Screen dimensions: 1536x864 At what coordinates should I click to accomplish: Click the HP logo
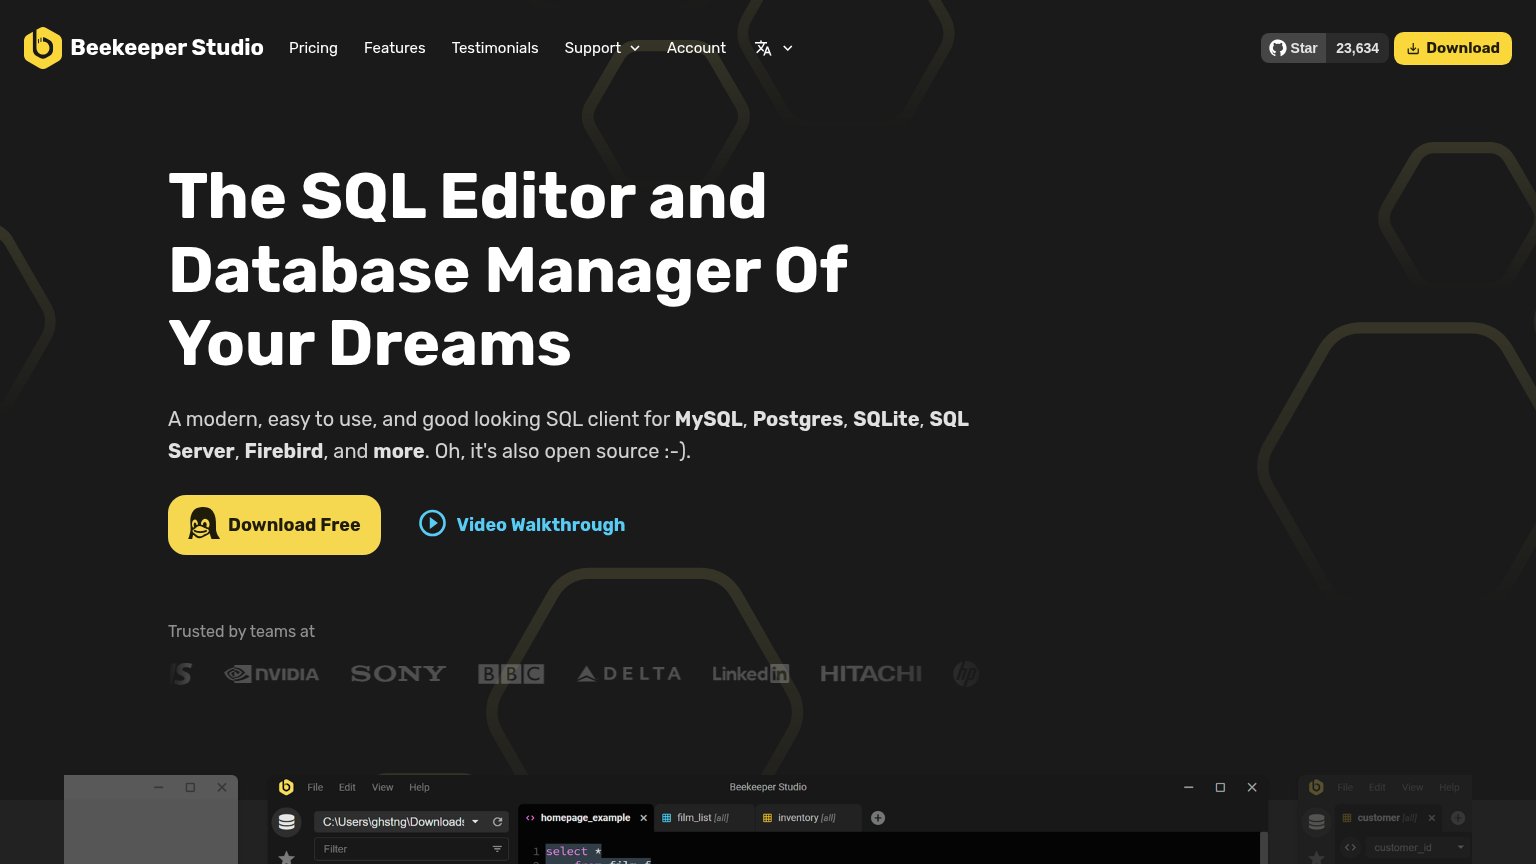point(965,674)
